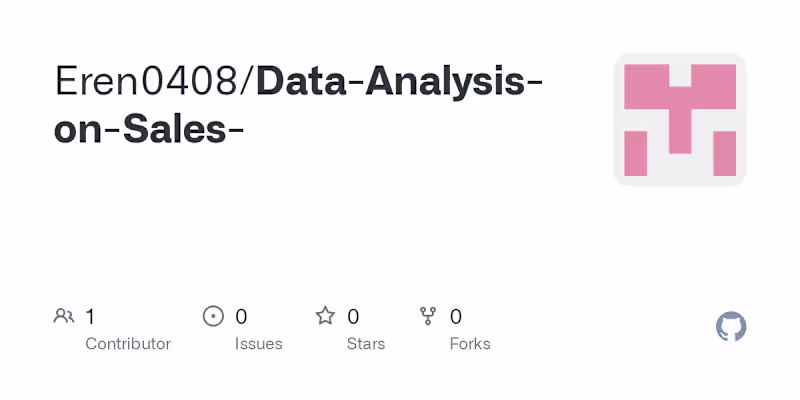
Task: Open the GitHub Octocat logo
Action: pyautogui.click(x=731, y=327)
